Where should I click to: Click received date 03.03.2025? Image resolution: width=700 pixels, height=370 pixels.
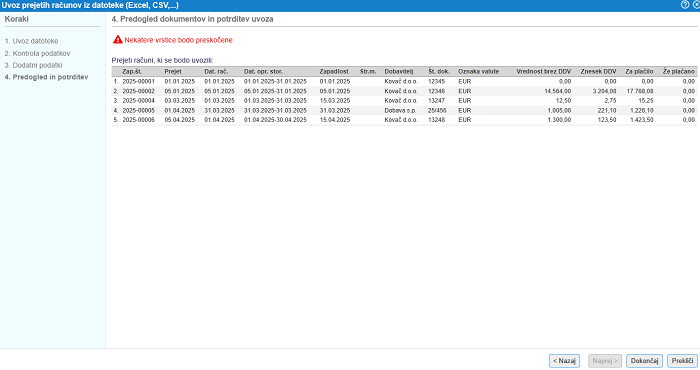179,101
